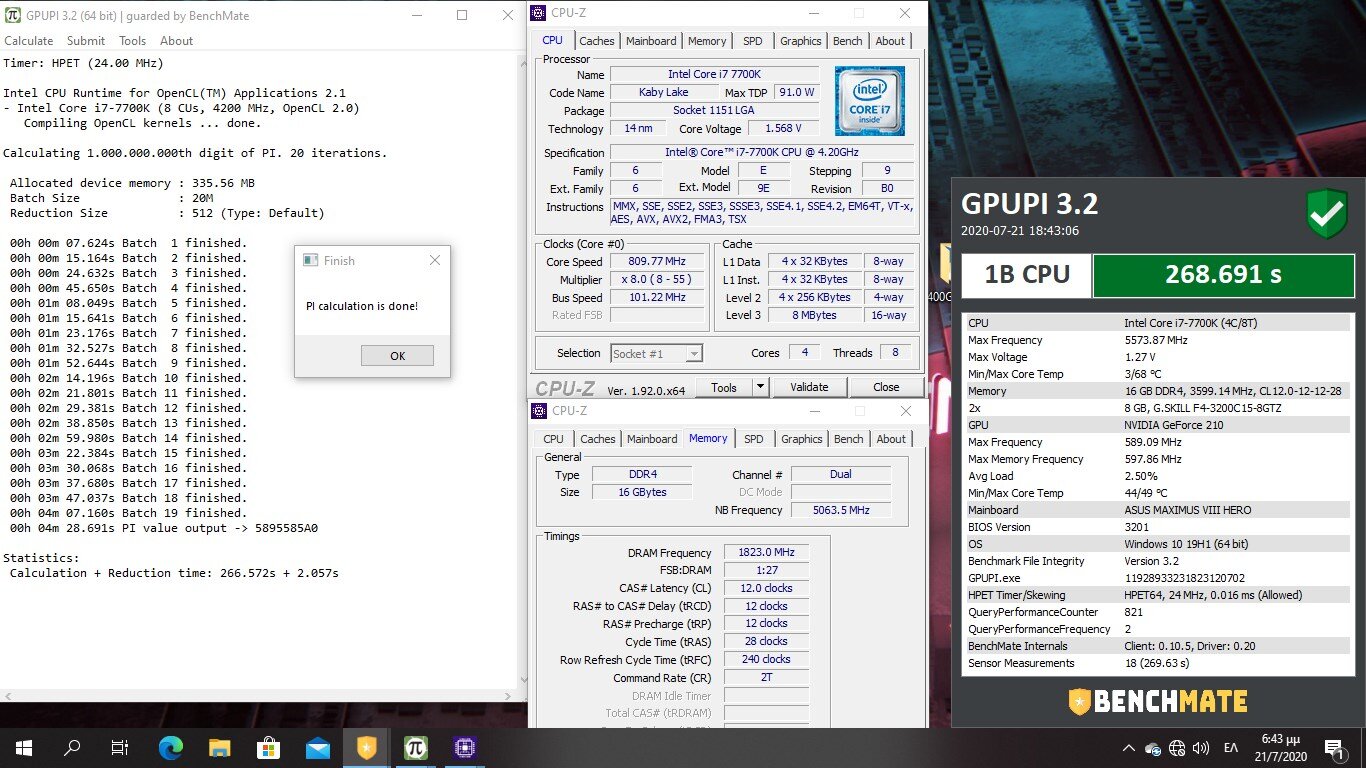The width and height of the screenshot is (1366, 768).
Task: Click the NB Frequency 5063.5 MHz field
Action: point(841,510)
